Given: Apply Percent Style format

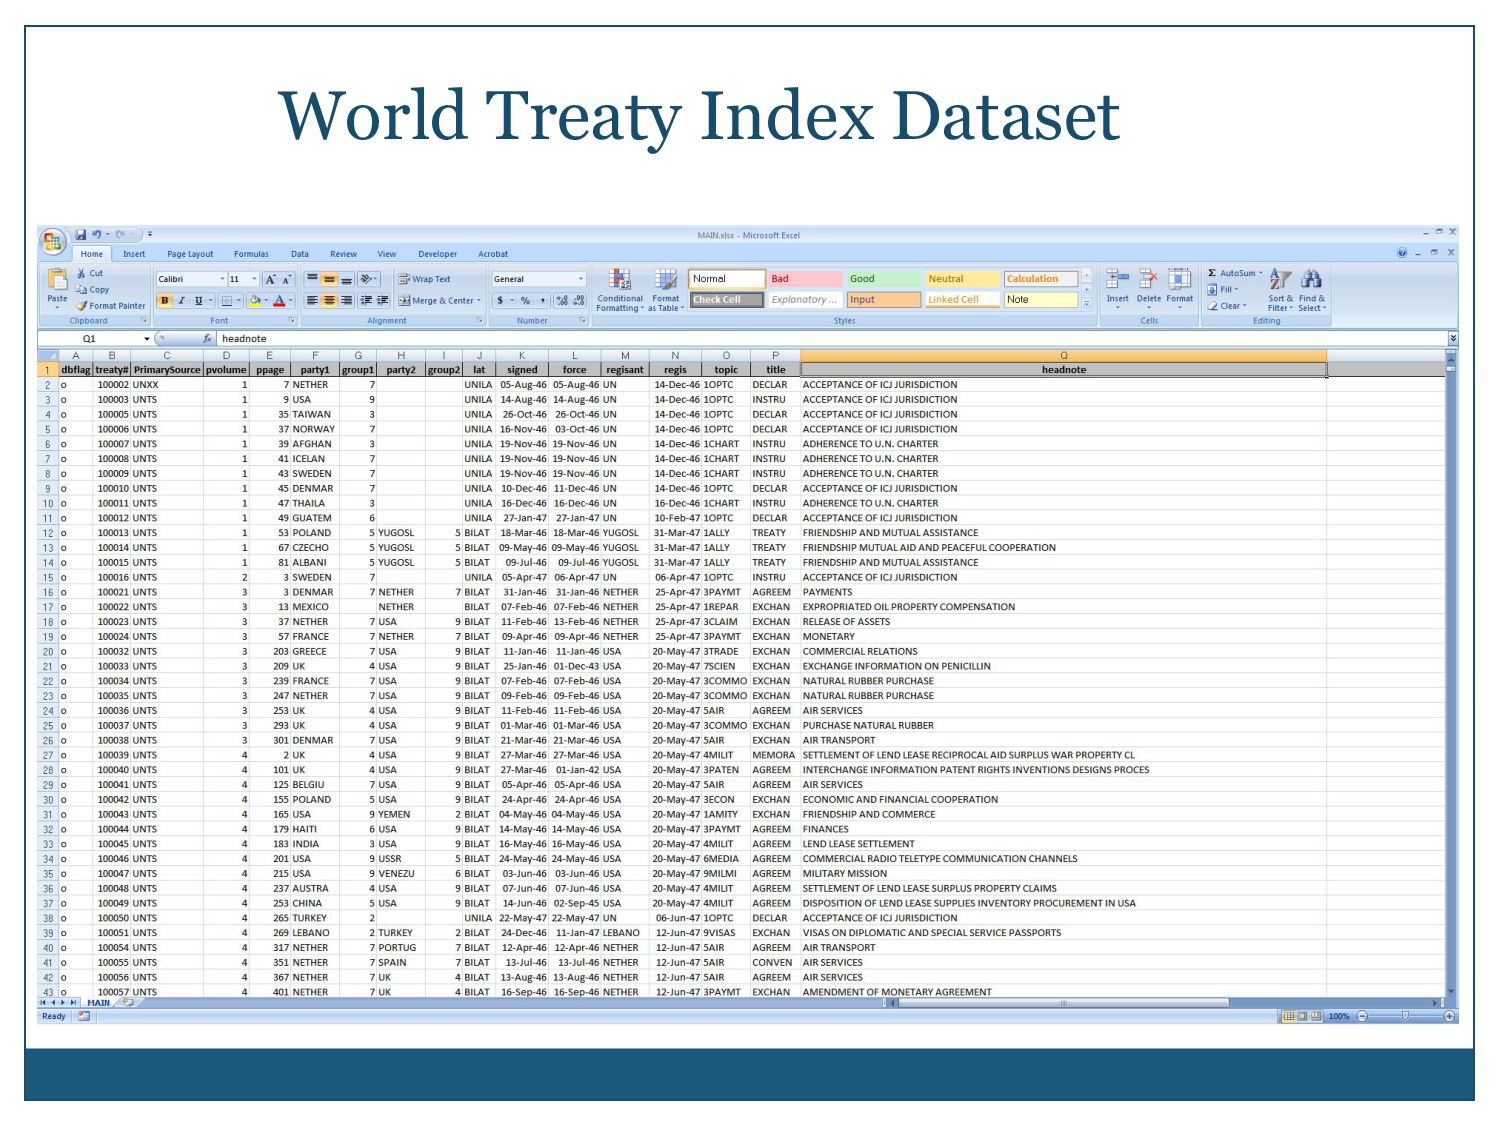Looking at the screenshot, I should 525,301.
